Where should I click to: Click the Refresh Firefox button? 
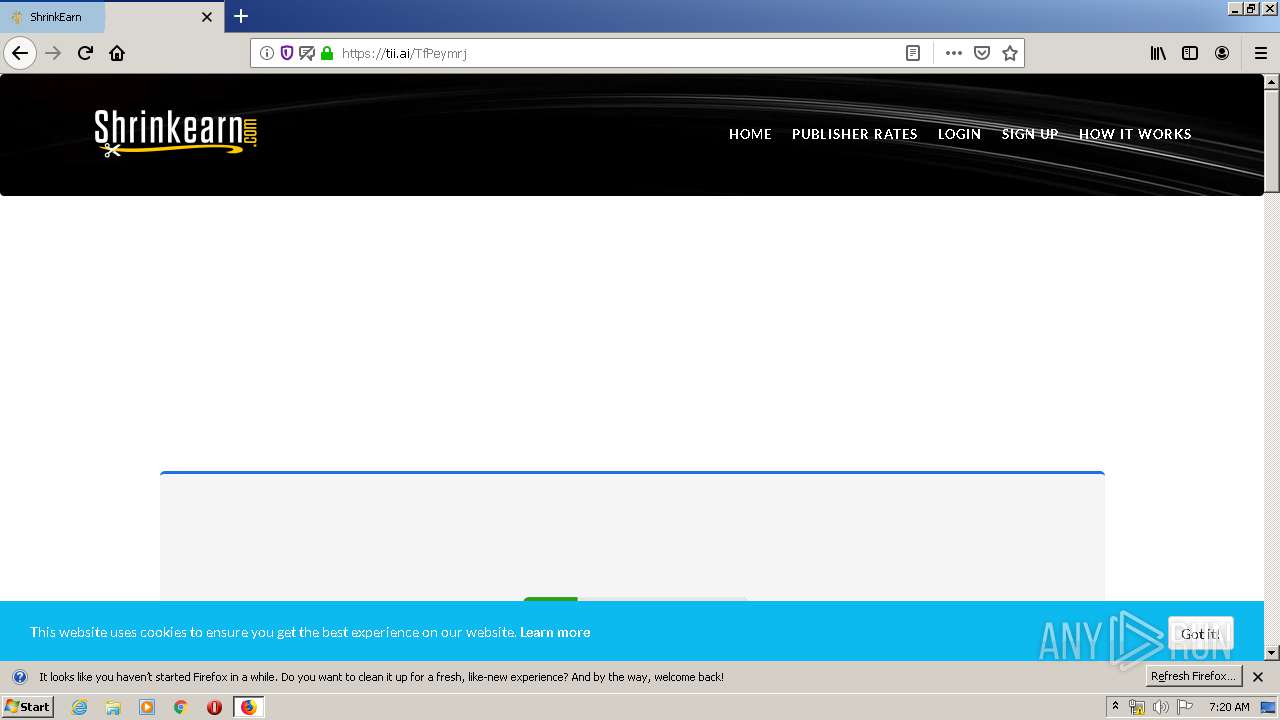(1193, 676)
